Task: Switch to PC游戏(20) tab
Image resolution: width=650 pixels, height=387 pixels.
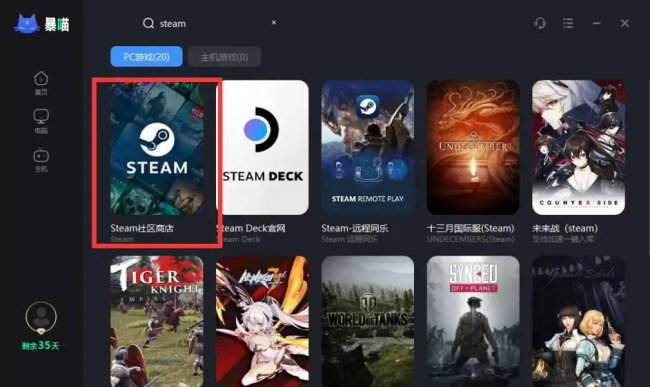Action: point(146,57)
